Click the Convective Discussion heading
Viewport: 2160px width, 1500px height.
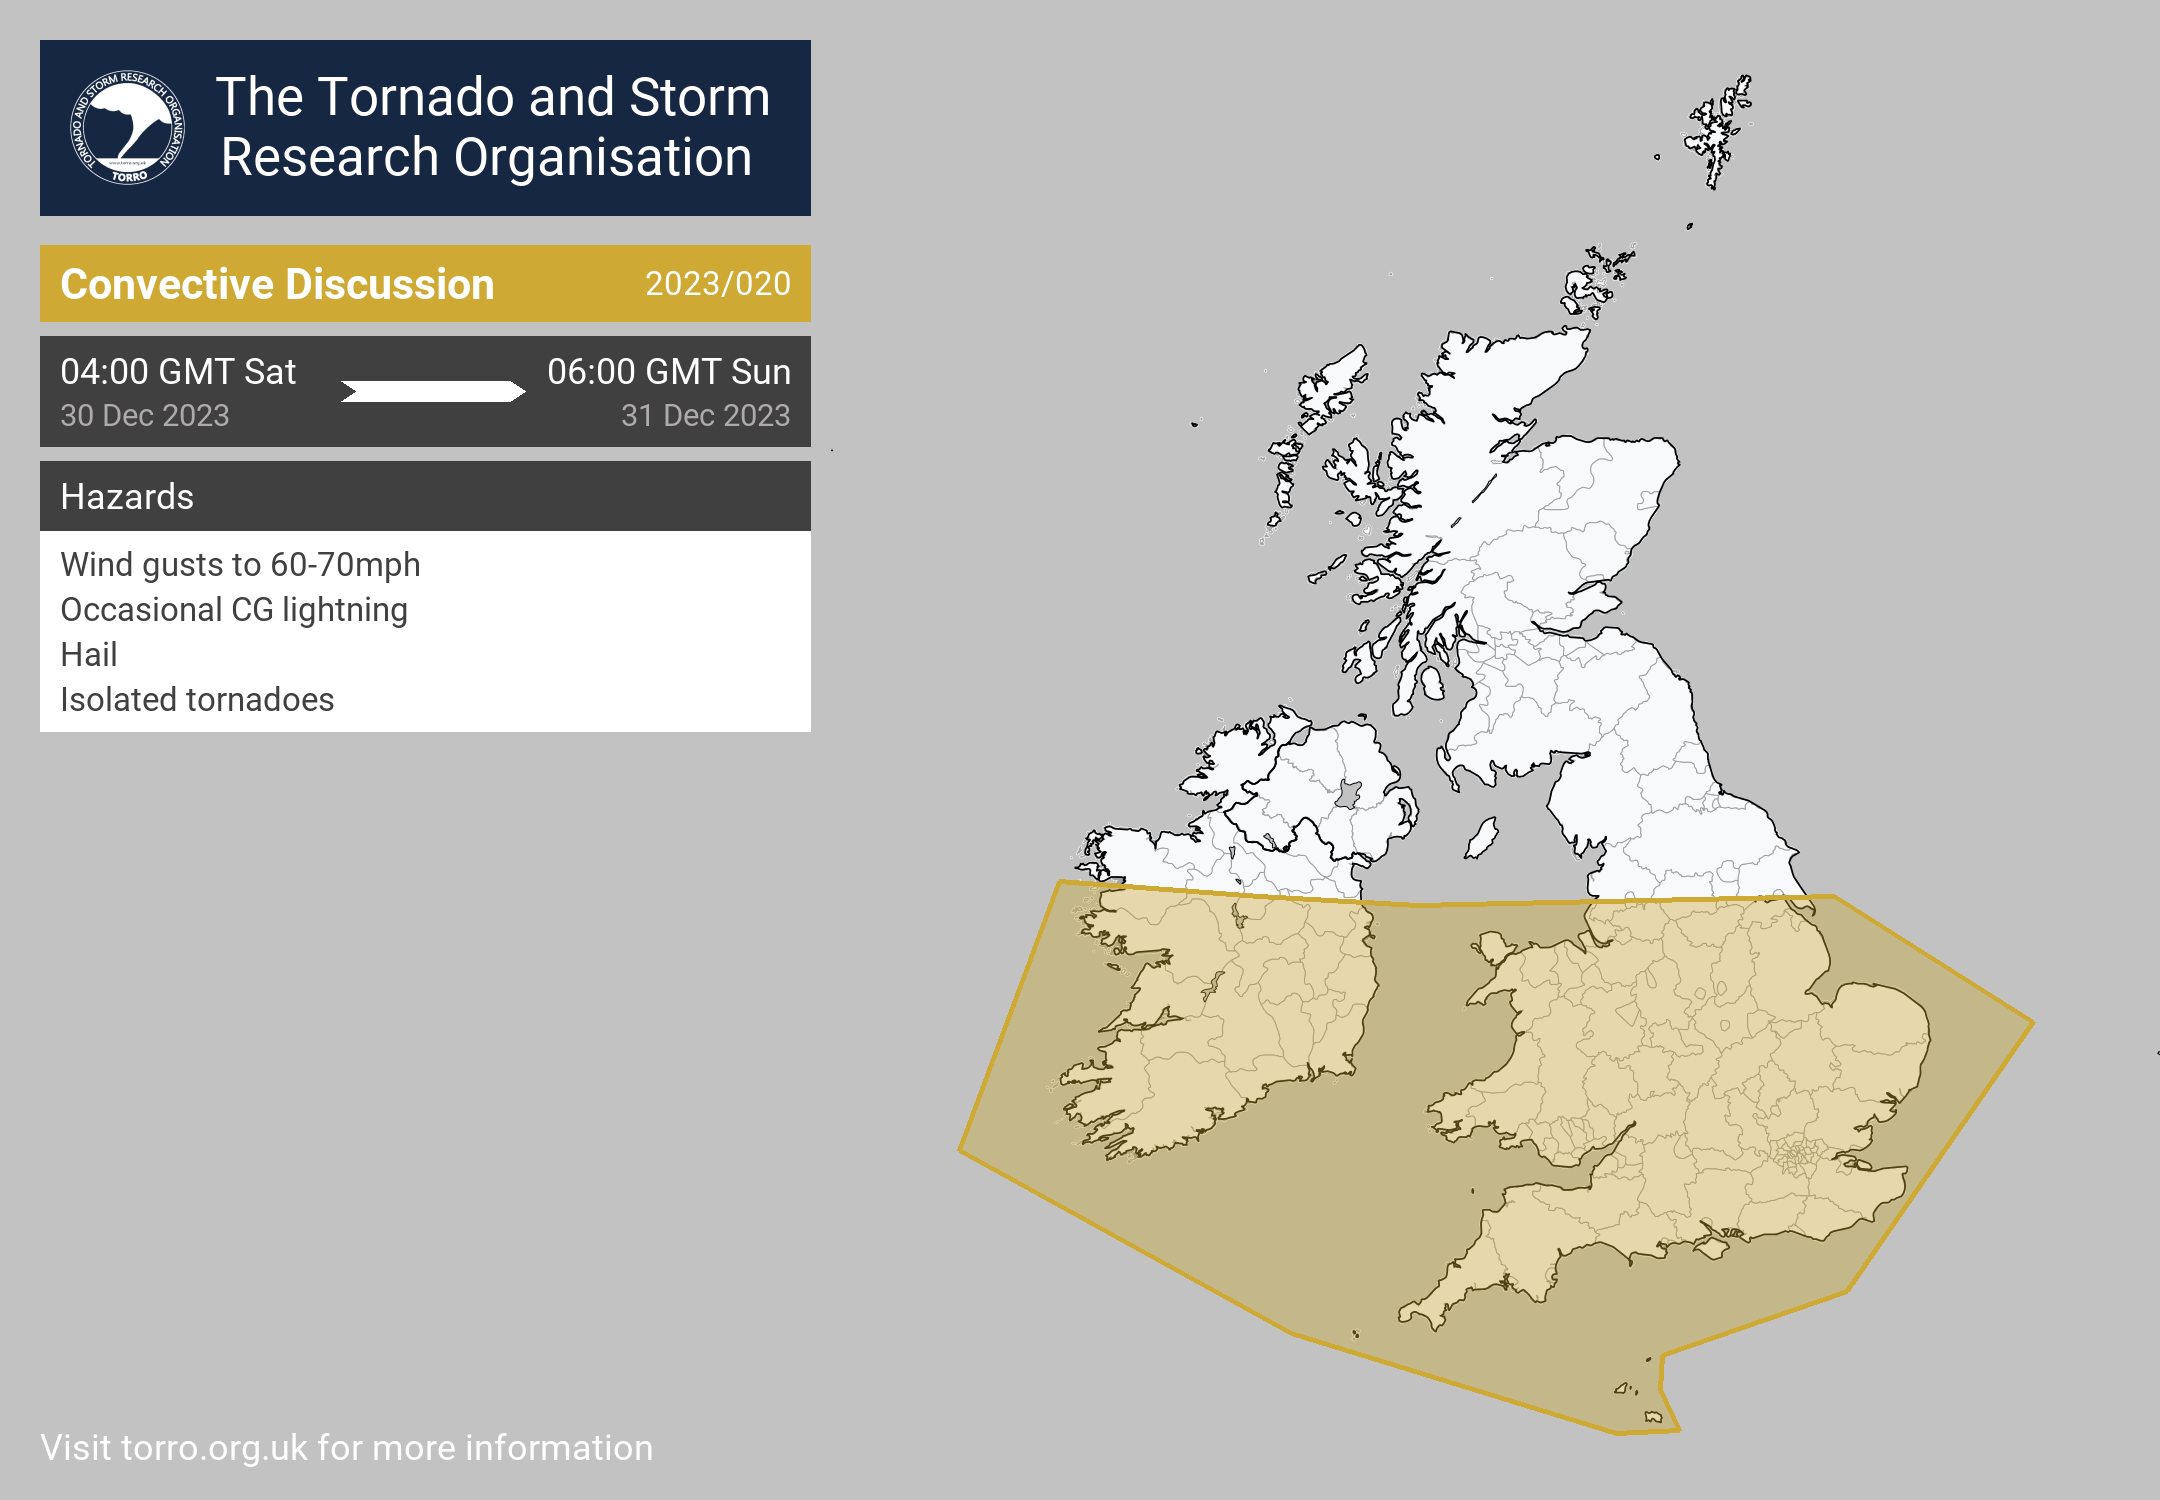click(x=277, y=284)
